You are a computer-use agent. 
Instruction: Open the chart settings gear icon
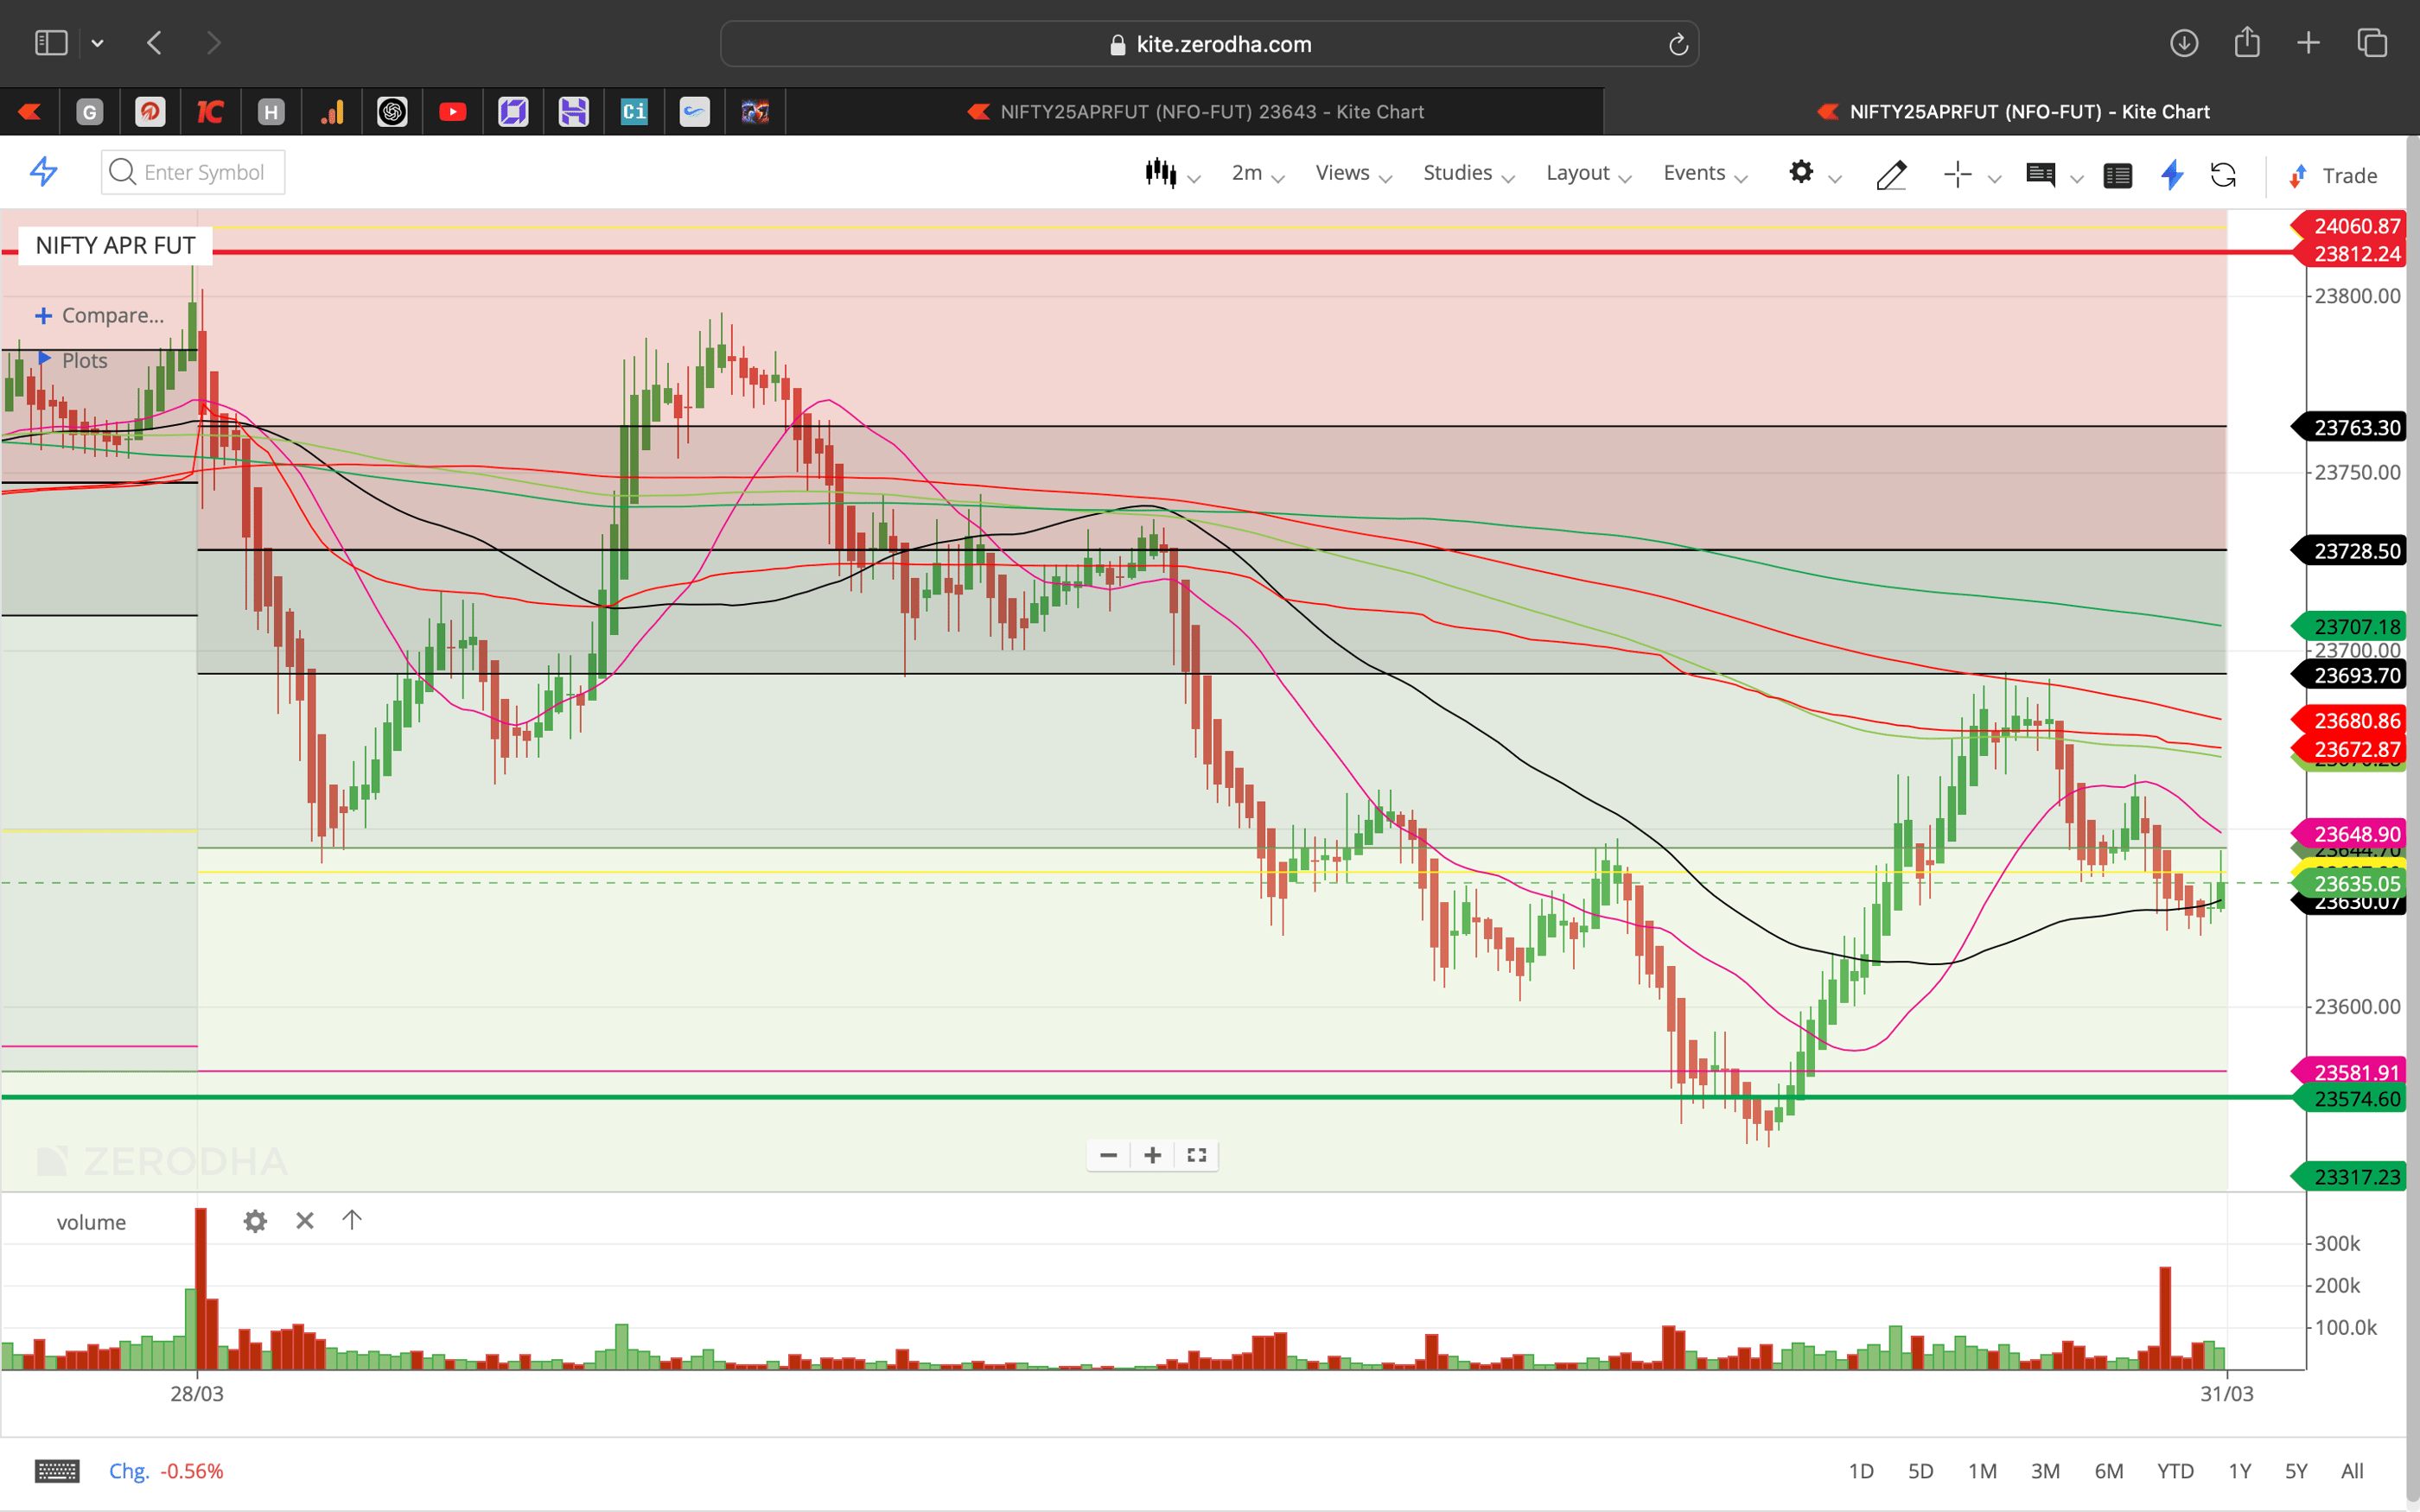tap(1801, 173)
